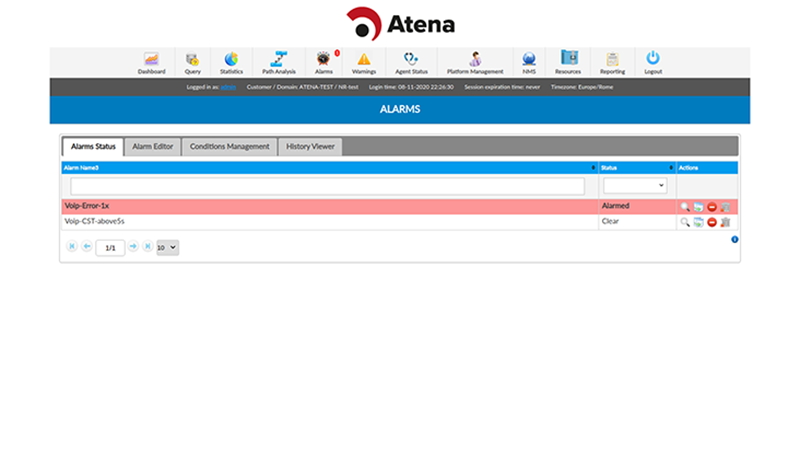Click the Query toolbar icon
This screenshot has height=453, width=800.
(x=192, y=60)
